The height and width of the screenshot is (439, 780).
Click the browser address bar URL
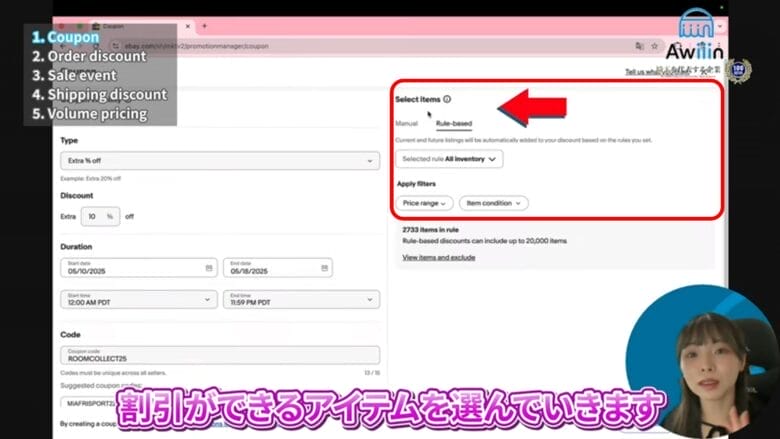point(196,46)
